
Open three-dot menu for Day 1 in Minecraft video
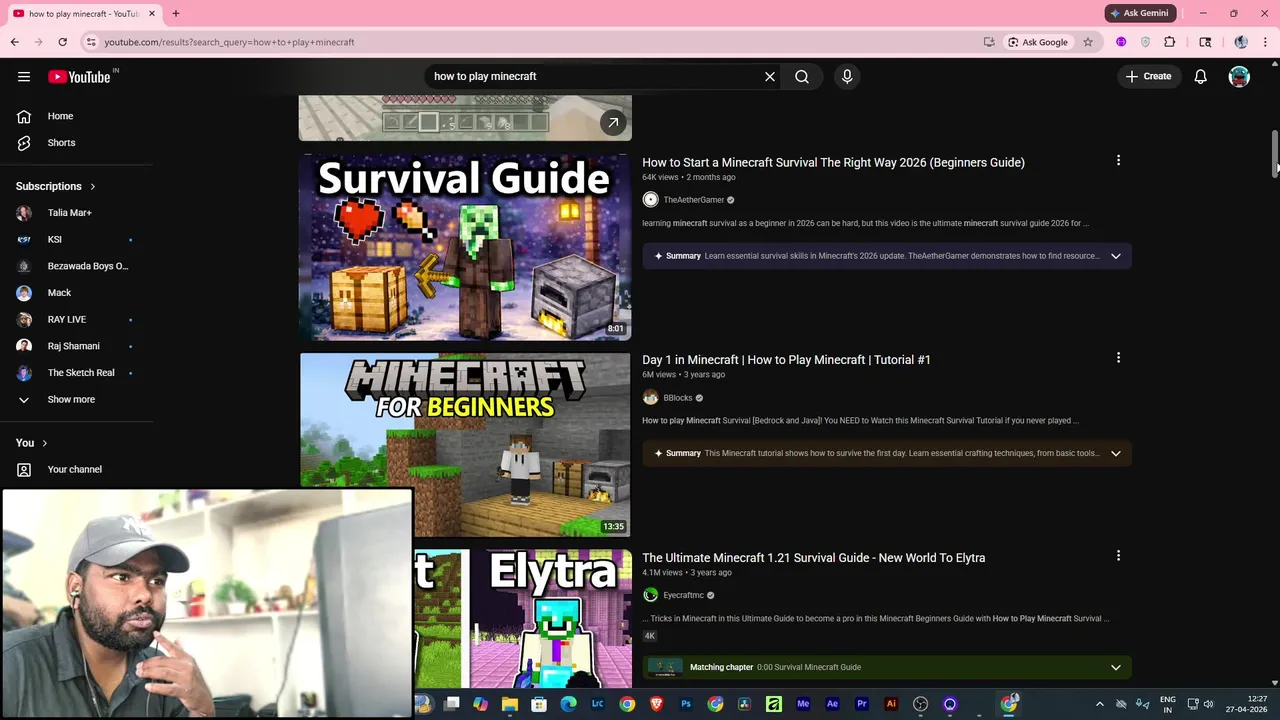(1118, 358)
